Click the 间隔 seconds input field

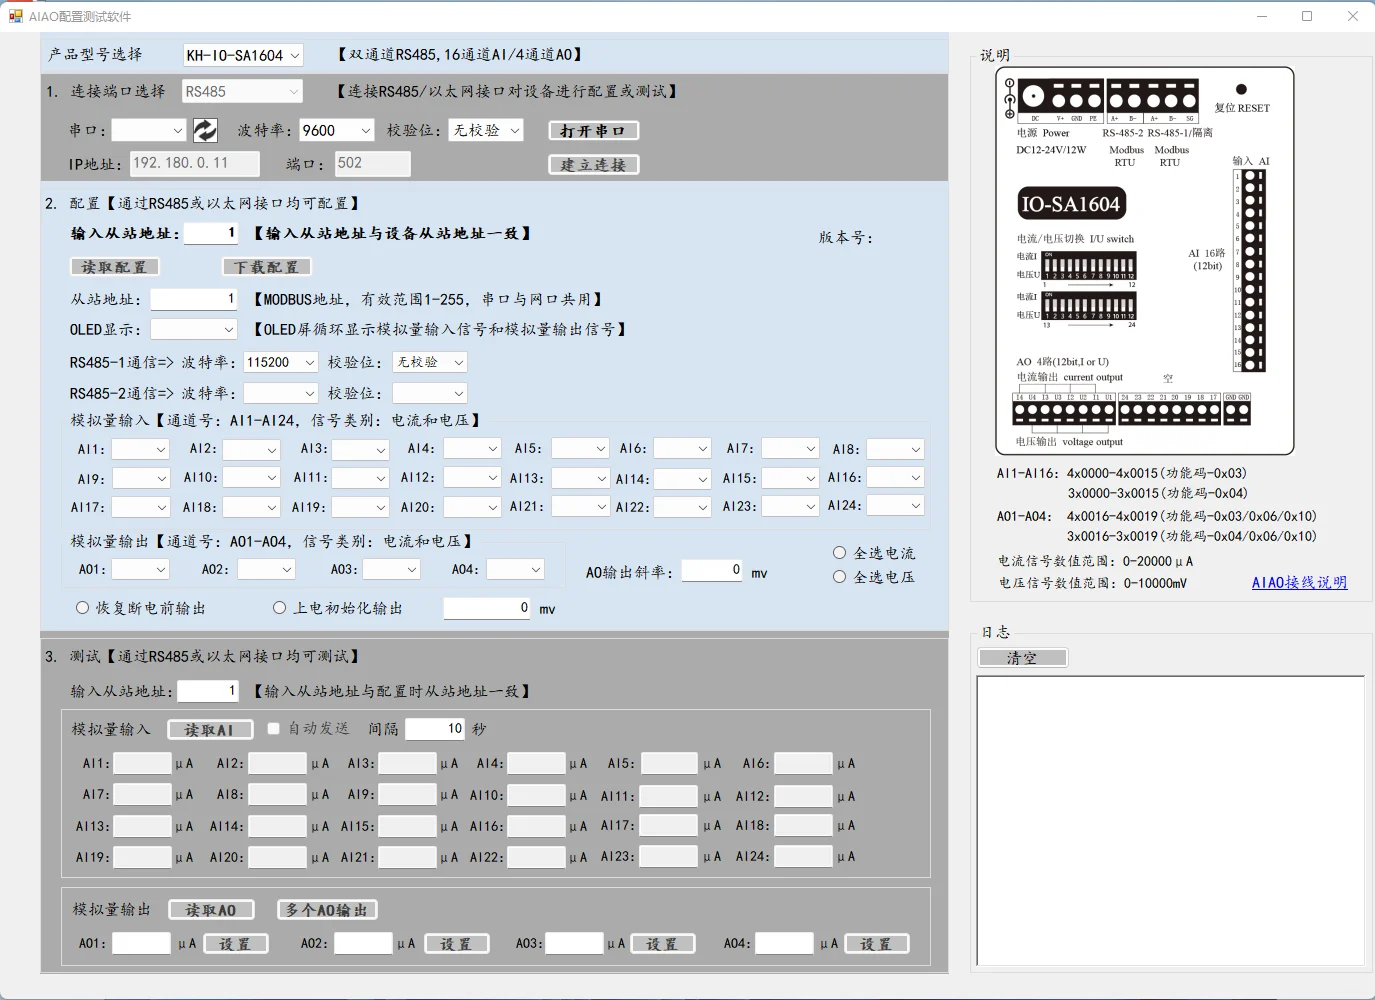coord(435,728)
